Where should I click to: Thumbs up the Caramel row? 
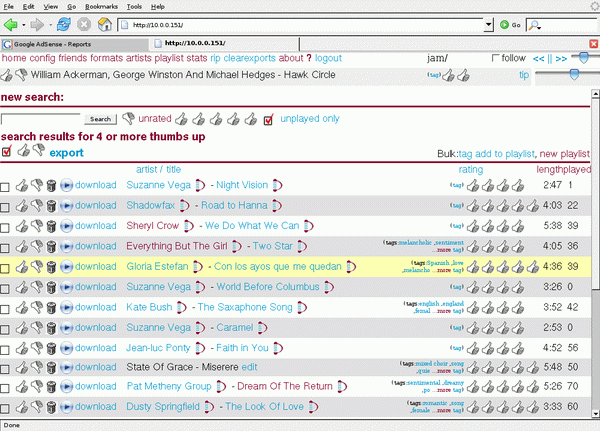pyautogui.click(x=22, y=328)
